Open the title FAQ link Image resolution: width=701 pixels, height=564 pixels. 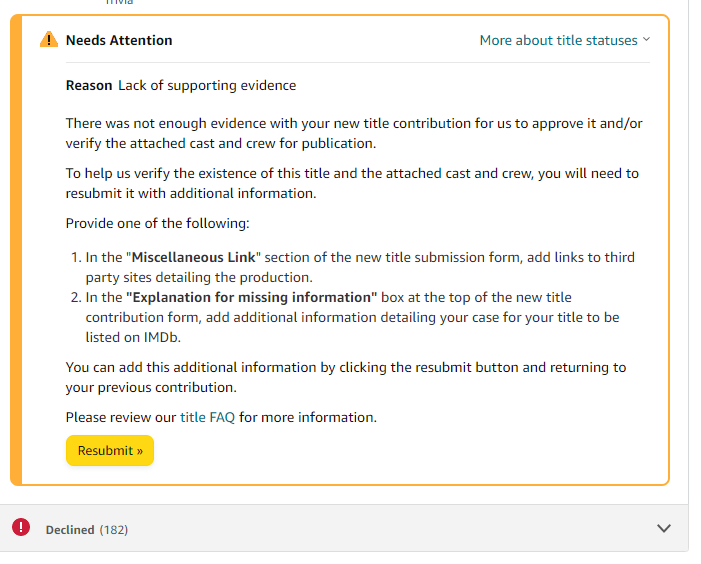tap(207, 417)
